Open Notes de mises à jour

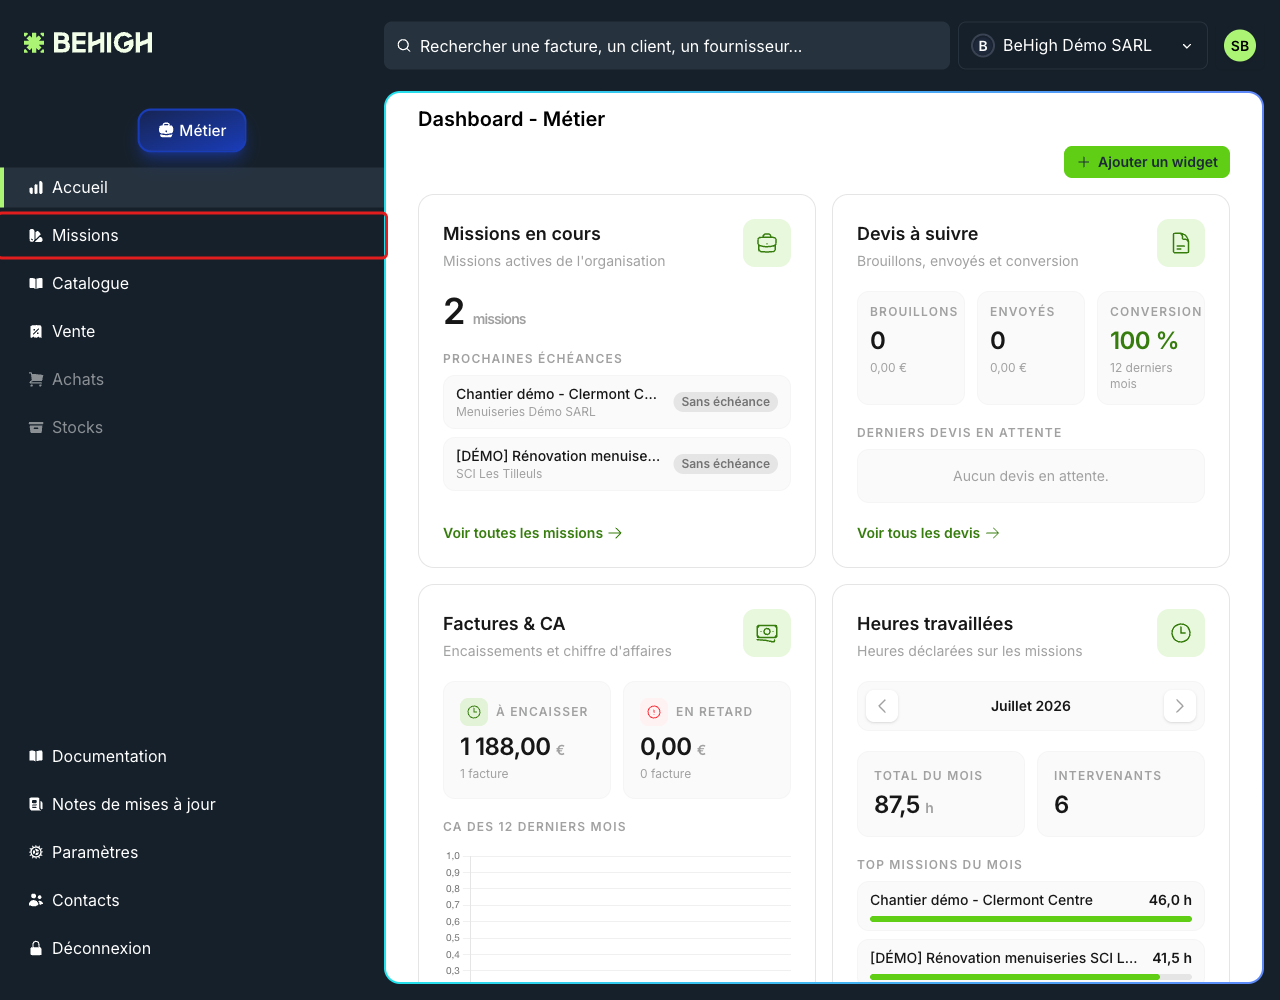click(x=192, y=805)
